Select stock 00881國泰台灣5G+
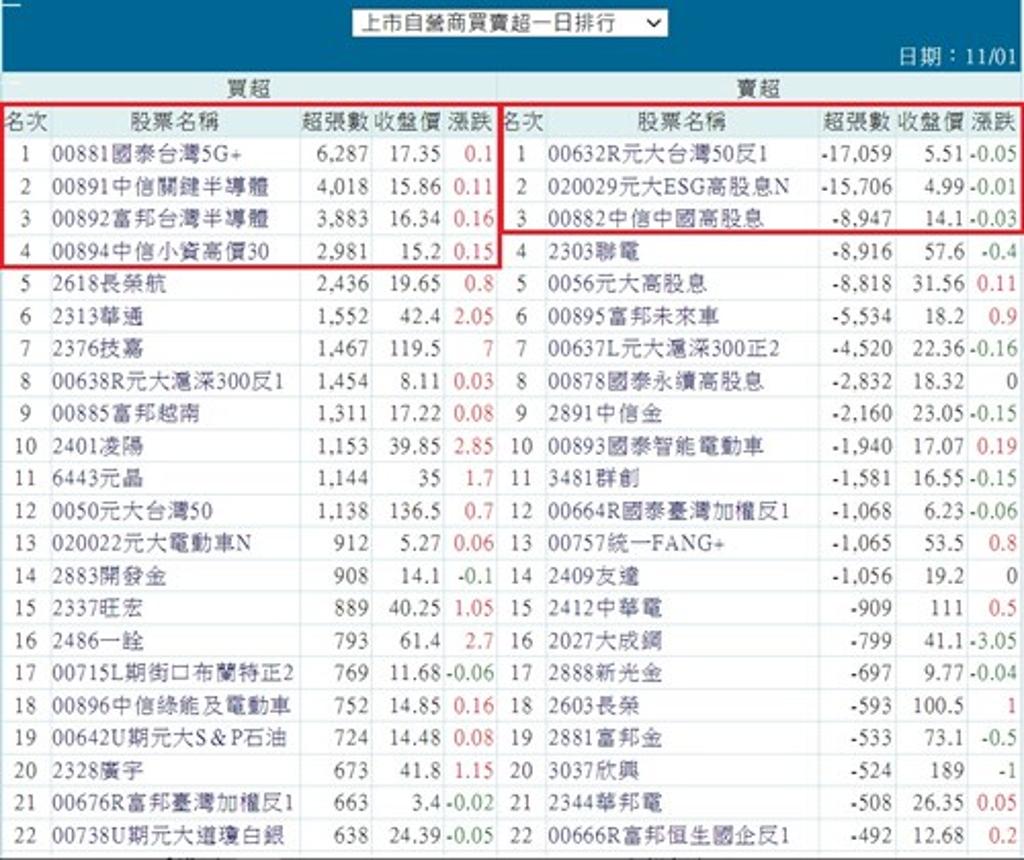The height and width of the screenshot is (860, 1024). [147, 154]
